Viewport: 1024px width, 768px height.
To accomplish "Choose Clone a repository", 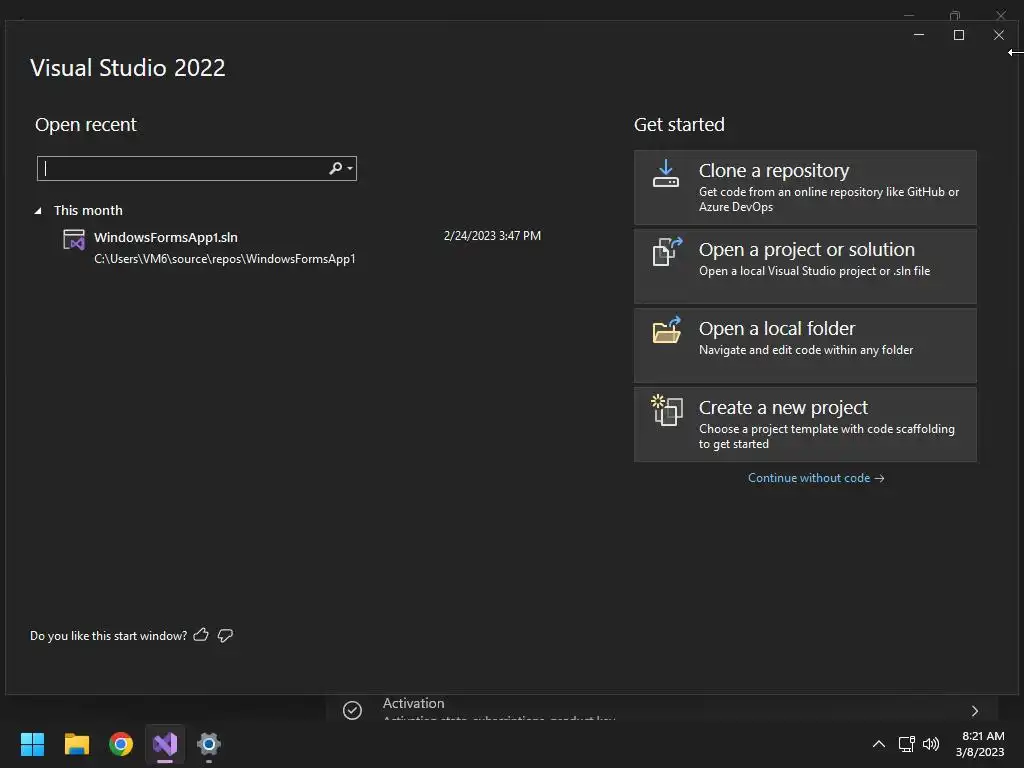I will click(805, 187).
